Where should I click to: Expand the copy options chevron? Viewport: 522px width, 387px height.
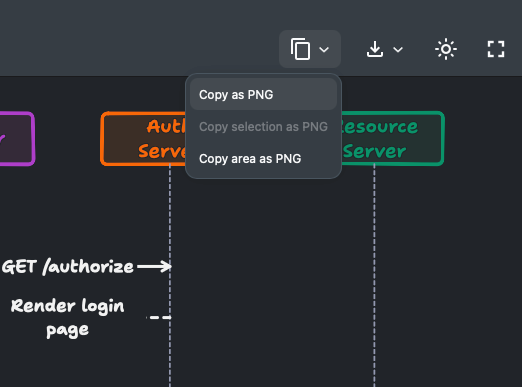point(324,50)
